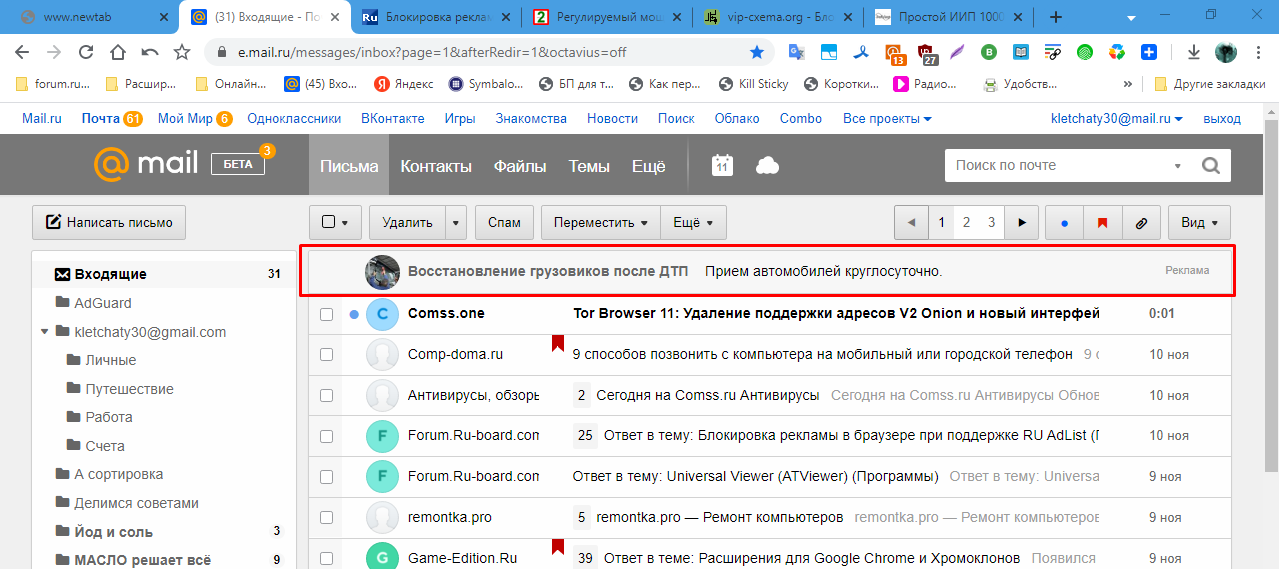Screen dimensions: 1279x569
Task: Open a new browser tab with plus
Action: point(1056,17)
